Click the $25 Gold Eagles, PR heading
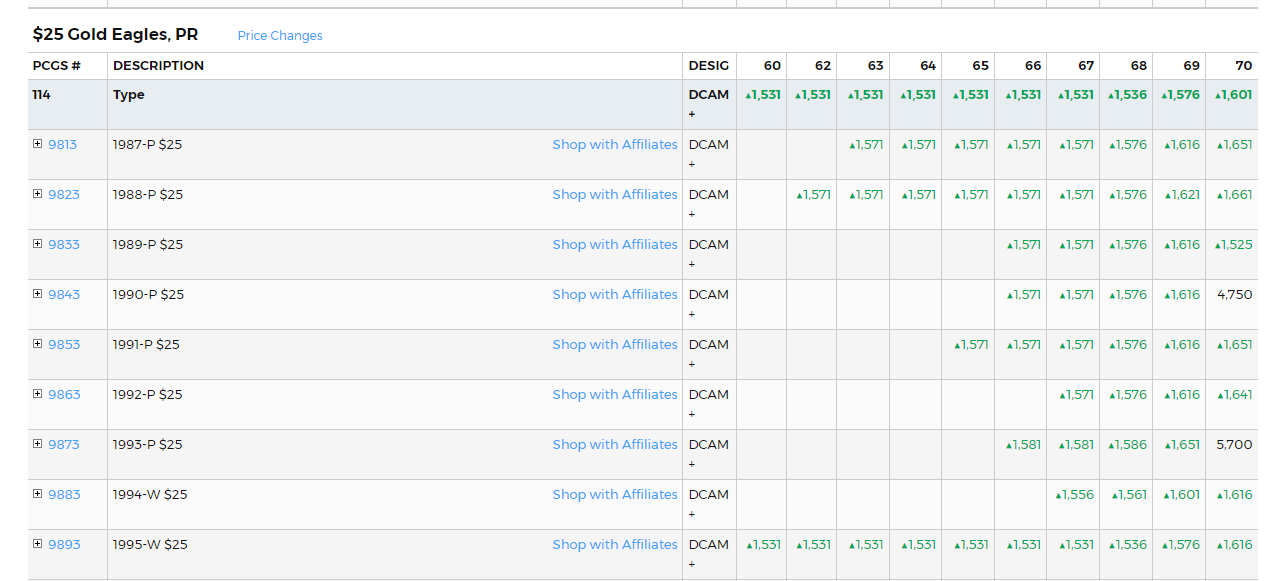The width and height of the screenshot is (1281, 581). click(x=115, y=35)
